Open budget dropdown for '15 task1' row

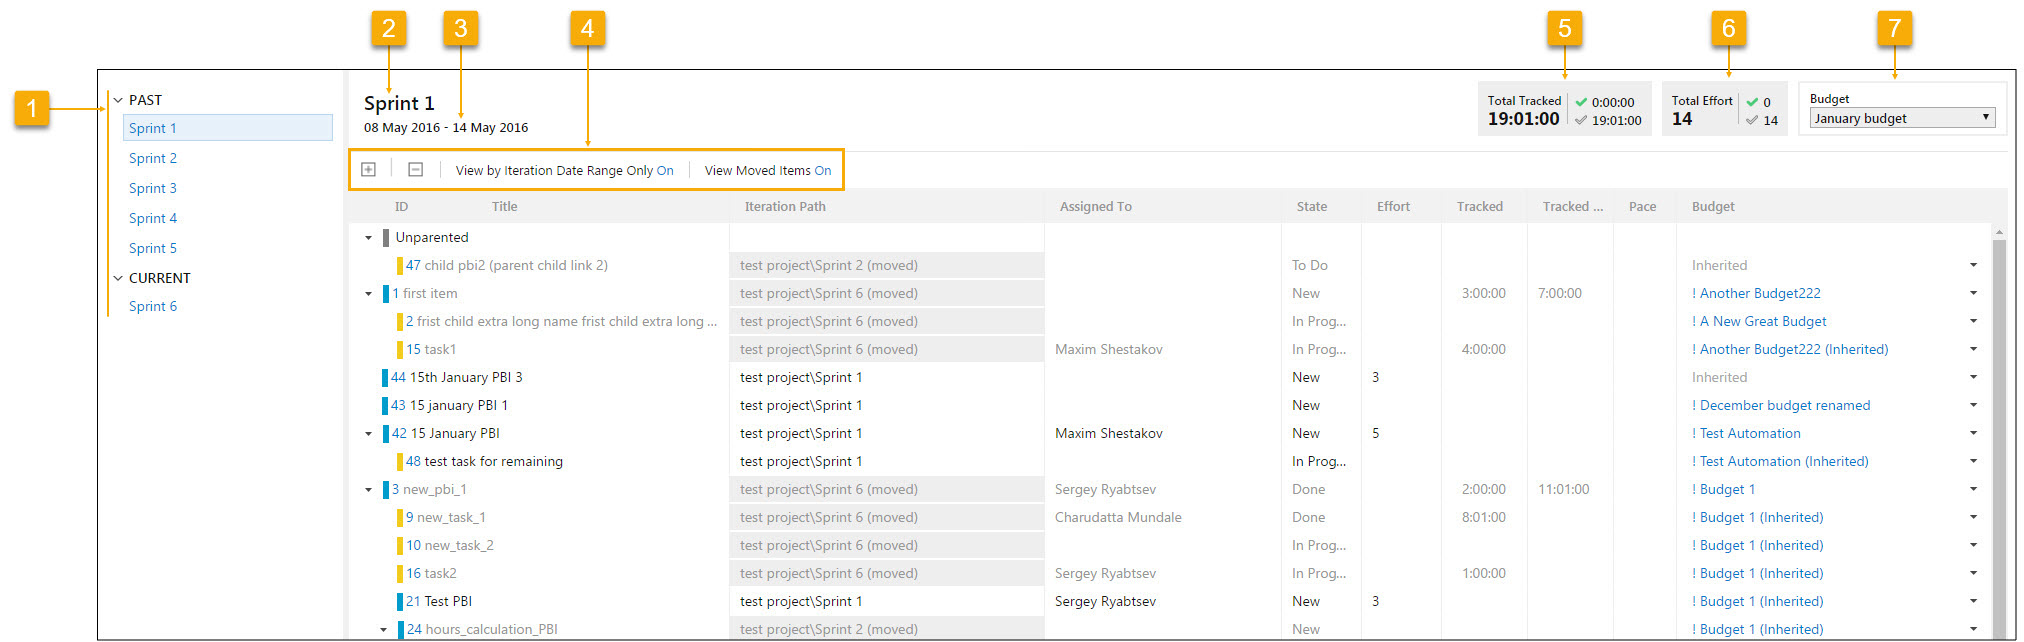point(1973,349)
